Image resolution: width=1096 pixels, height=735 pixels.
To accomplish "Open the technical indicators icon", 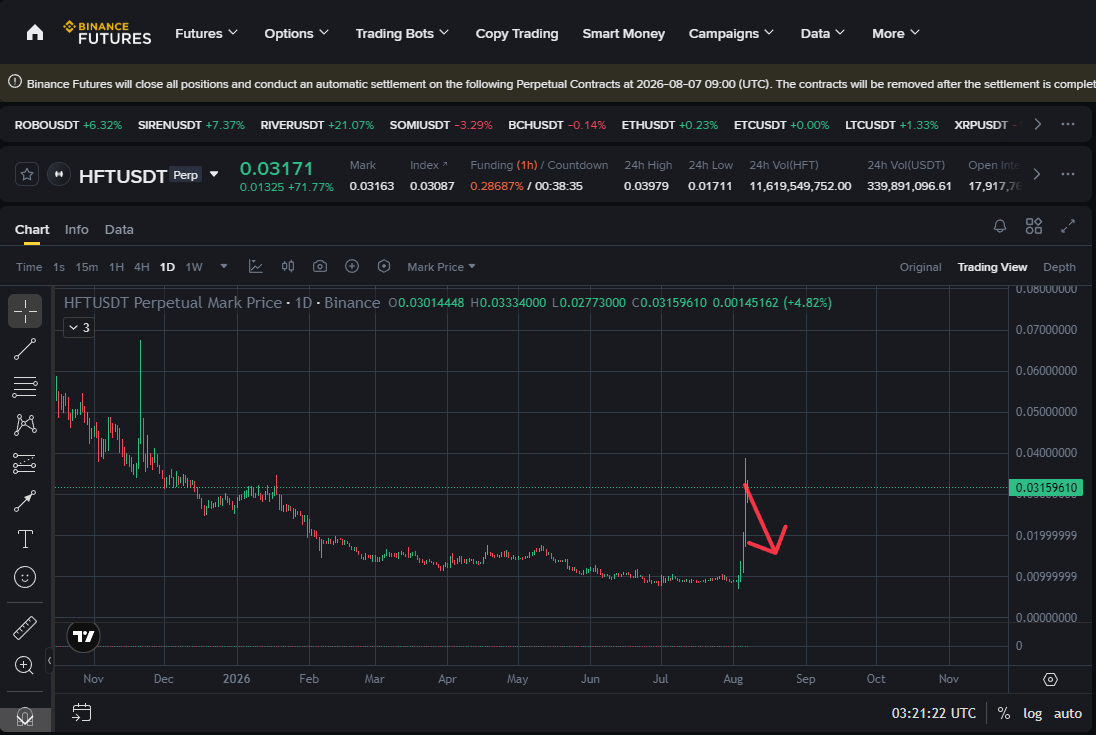I will point(256,266).
